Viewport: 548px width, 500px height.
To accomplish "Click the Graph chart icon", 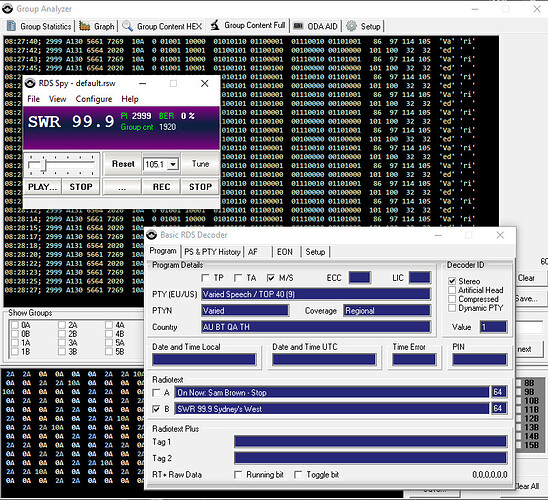I will (x=84, y=26).
